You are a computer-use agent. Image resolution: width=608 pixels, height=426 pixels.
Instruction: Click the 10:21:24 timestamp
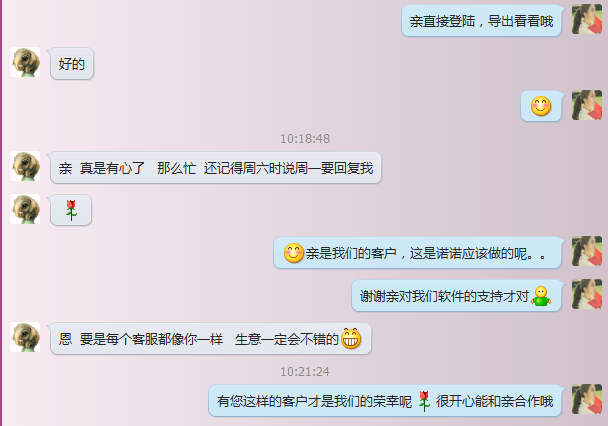[305, 372]
